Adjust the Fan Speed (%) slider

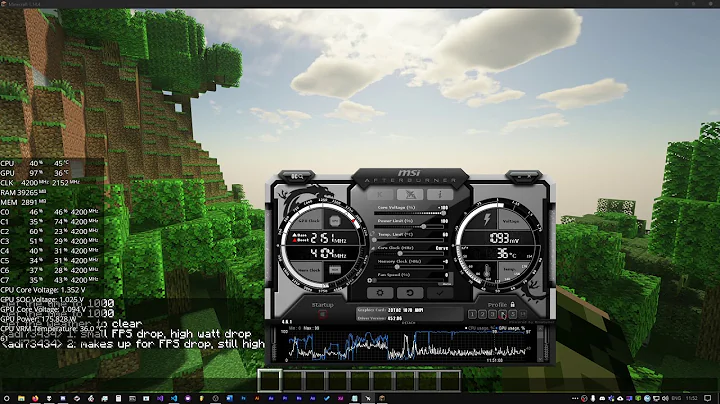pyautogui.click(x=408, y=280)
